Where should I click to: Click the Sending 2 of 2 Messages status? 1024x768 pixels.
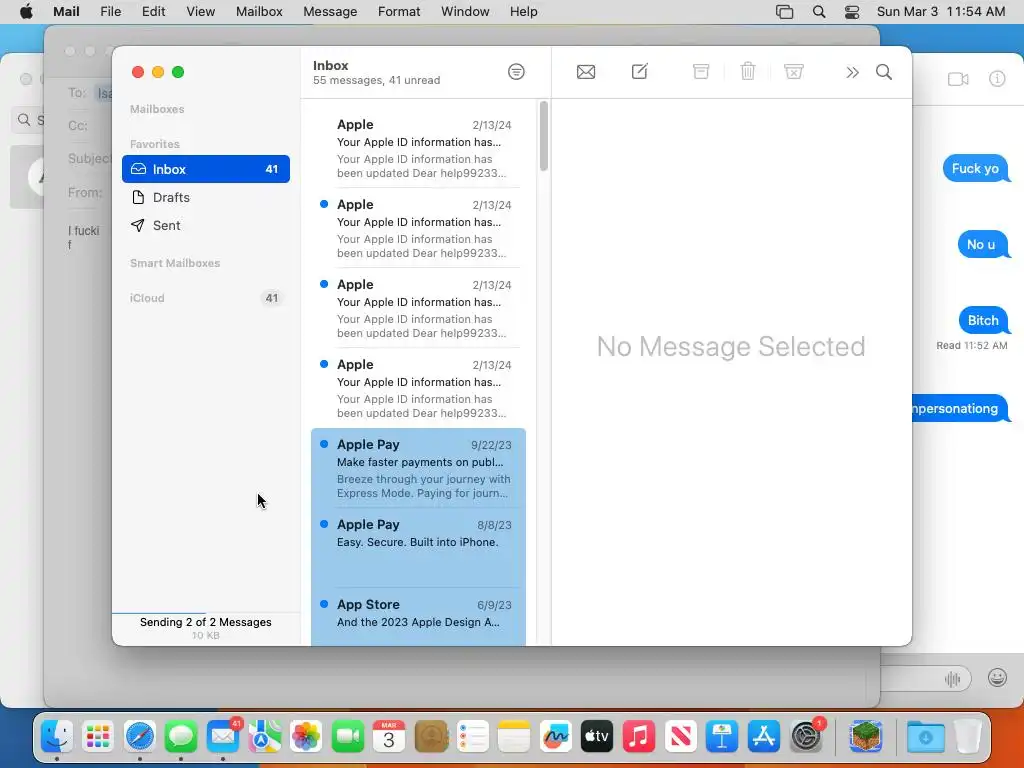206,622
